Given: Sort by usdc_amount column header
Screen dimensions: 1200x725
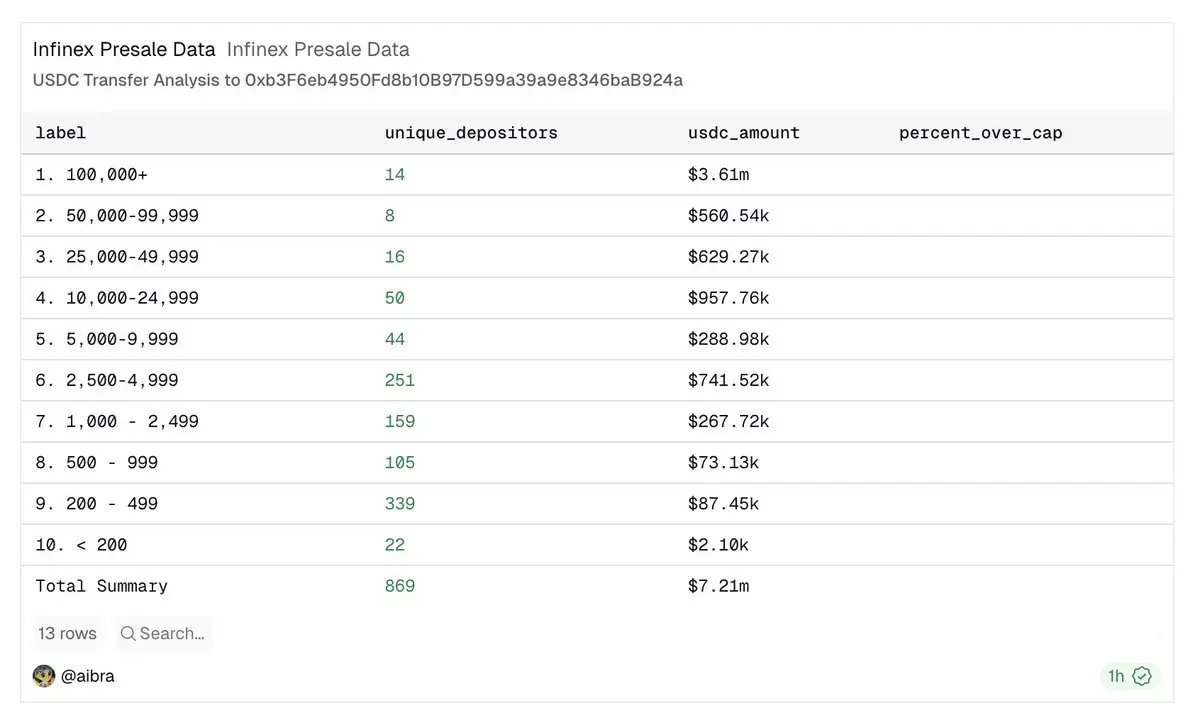Looking at the screenshot, I should point(744,133).
